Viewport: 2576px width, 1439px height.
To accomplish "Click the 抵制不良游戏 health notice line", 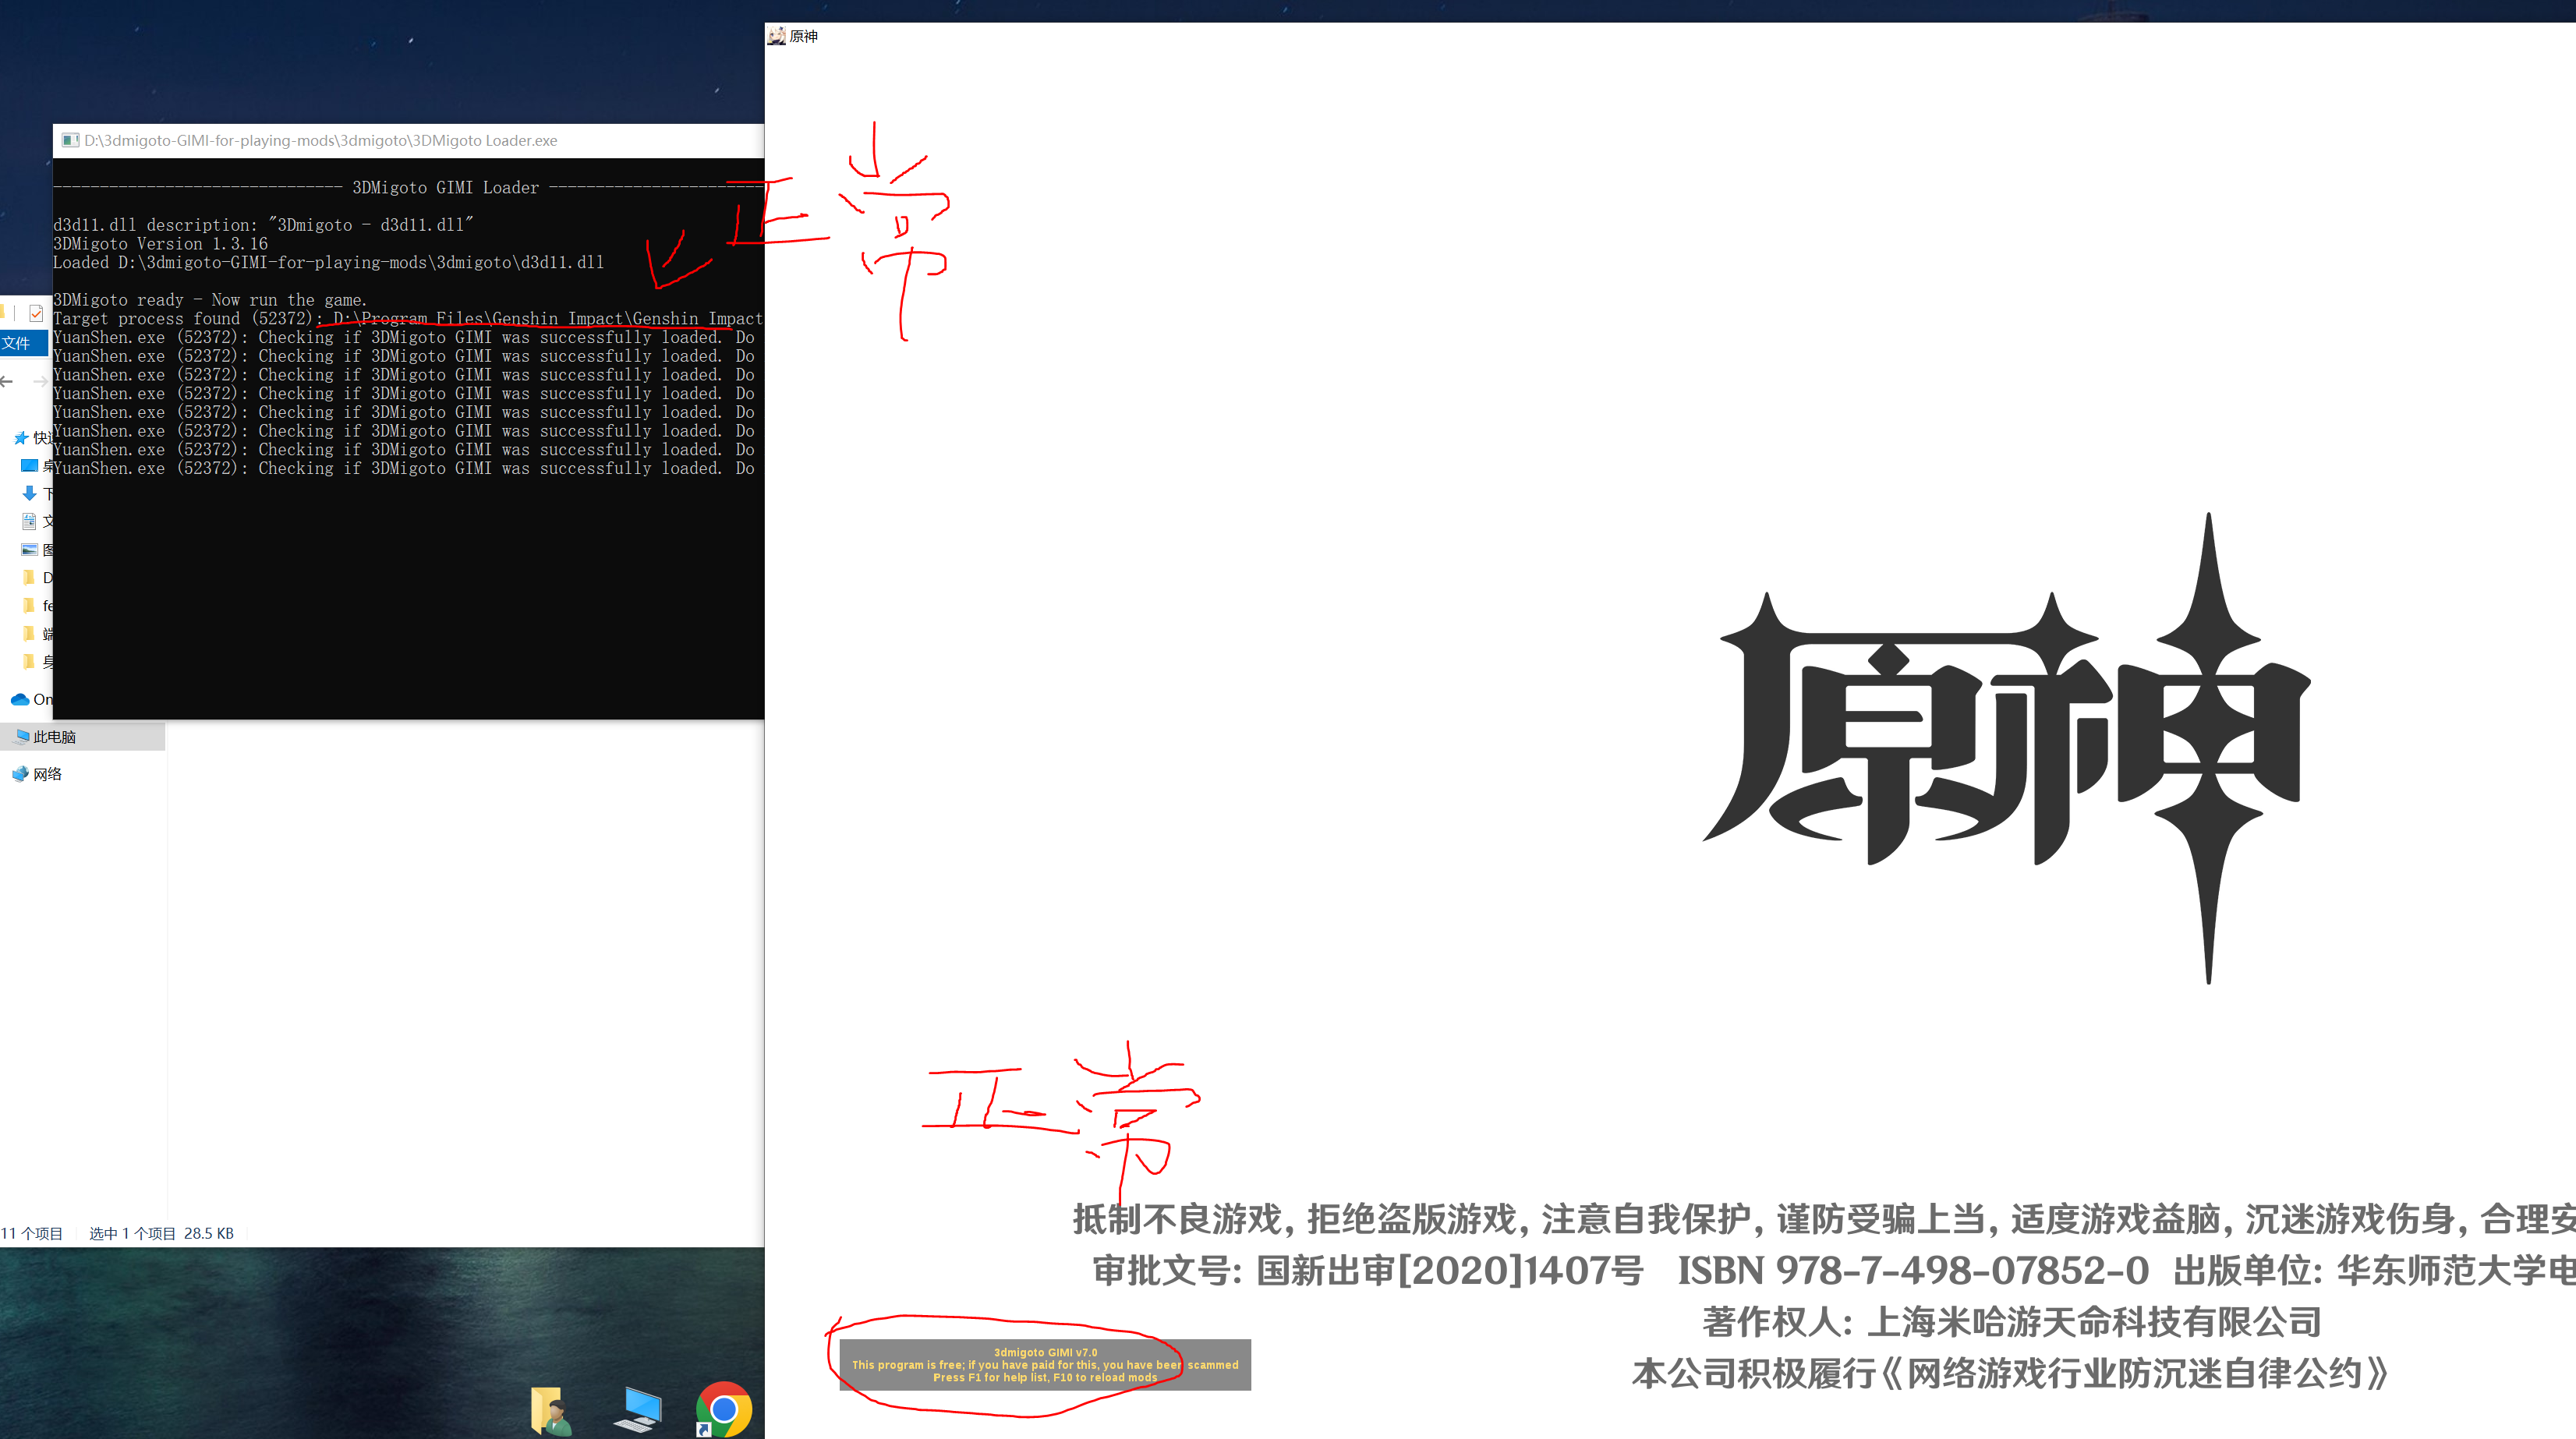I will point(1824,1219).
